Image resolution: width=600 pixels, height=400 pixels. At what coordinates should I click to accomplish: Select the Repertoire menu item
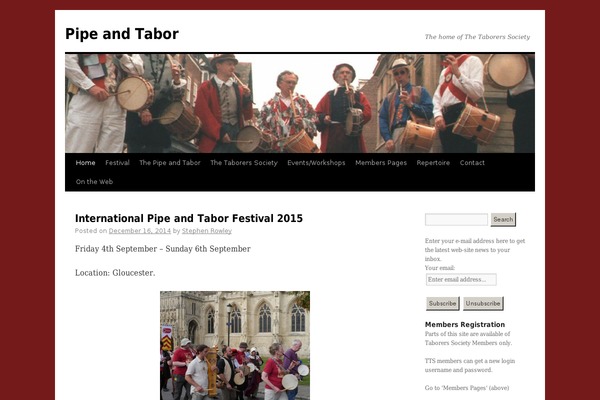click(x=433, y=163)
